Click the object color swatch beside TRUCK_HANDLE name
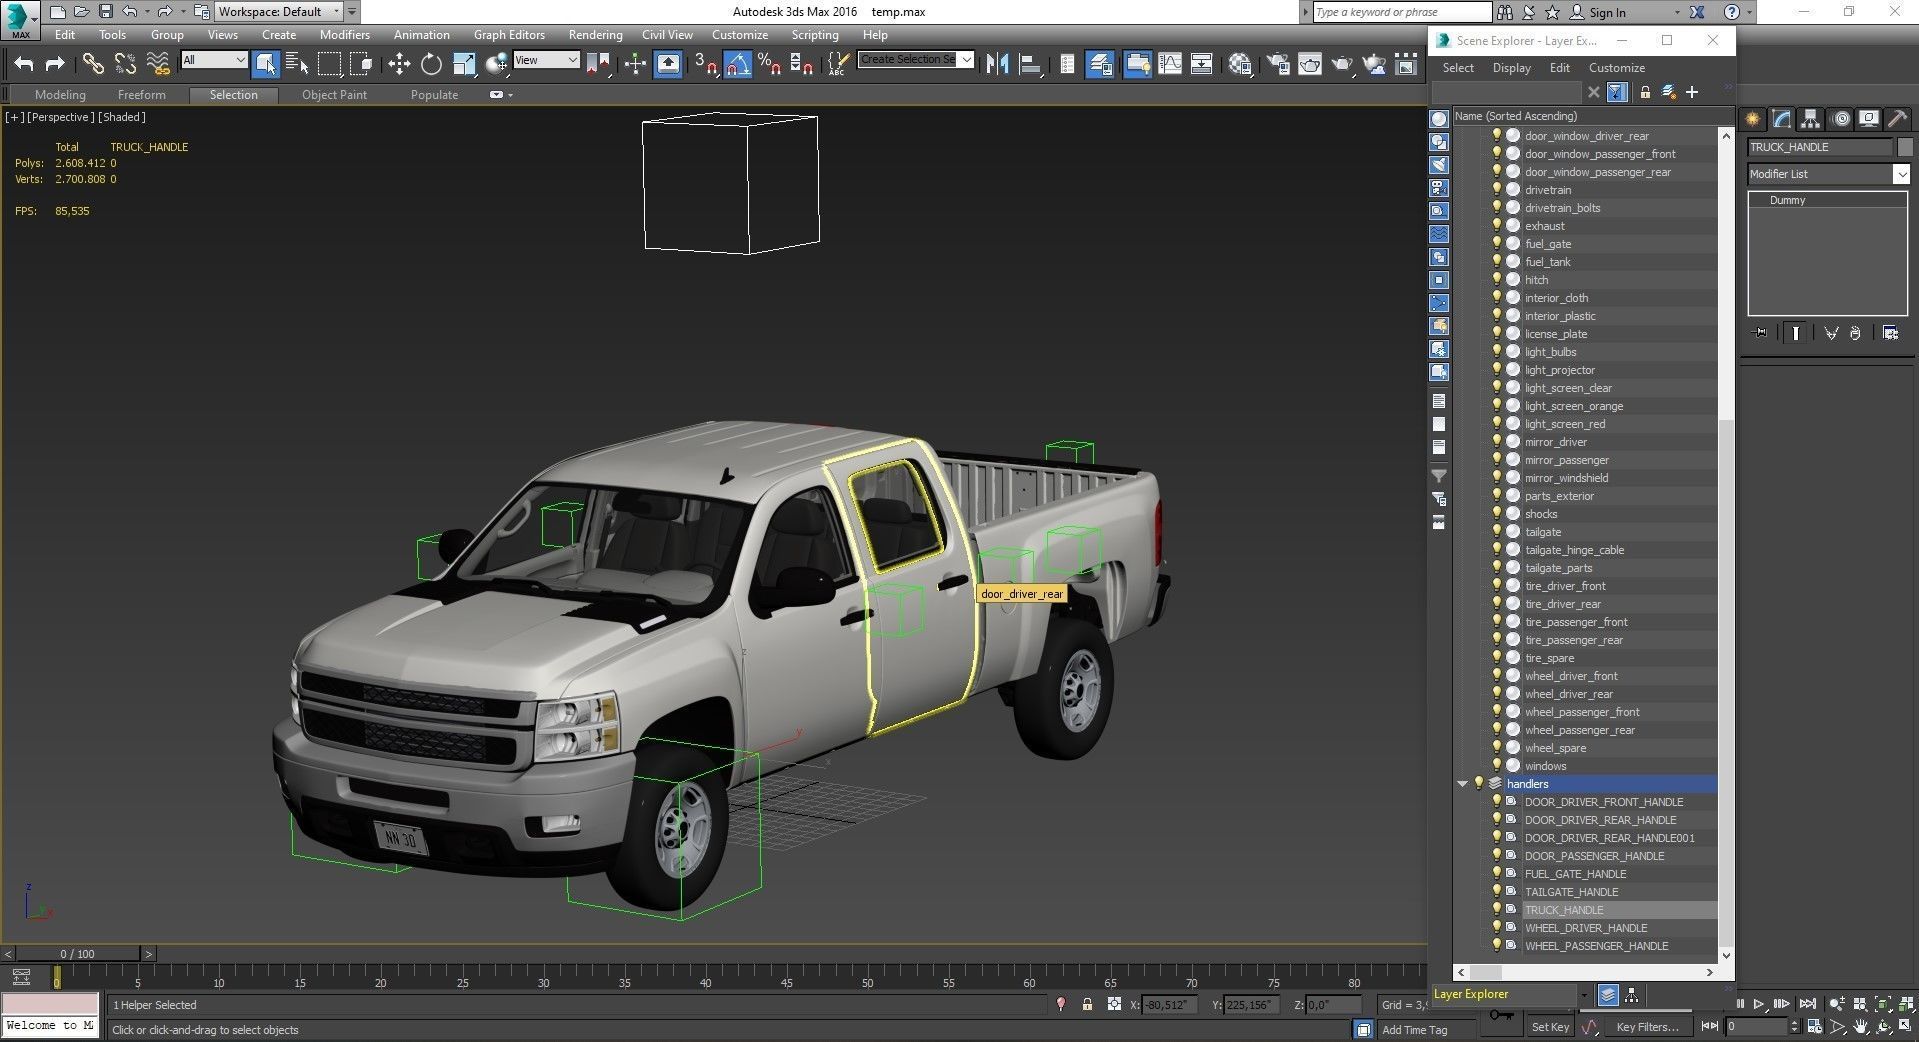The image size is (1919, 1042). [x=1904, y=147]
